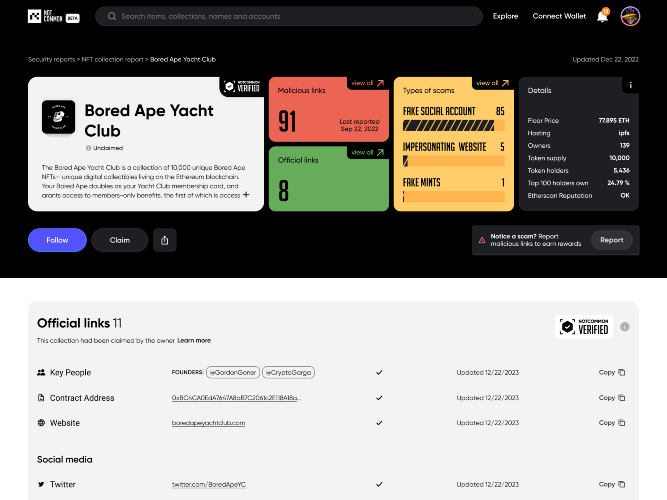The image size is (667, 500).
Task: Click Connect Wallet in the header
Action: click(559, 16)
